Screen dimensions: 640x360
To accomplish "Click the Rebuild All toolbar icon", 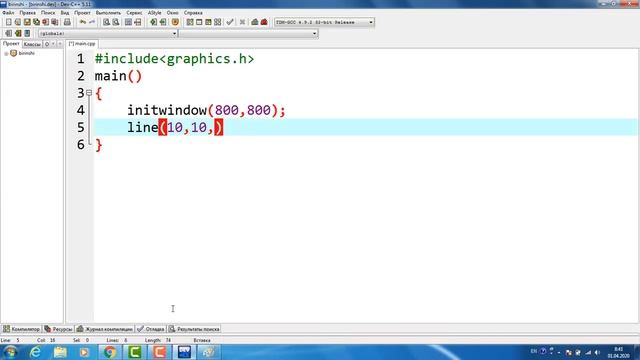I will point(218,22).
